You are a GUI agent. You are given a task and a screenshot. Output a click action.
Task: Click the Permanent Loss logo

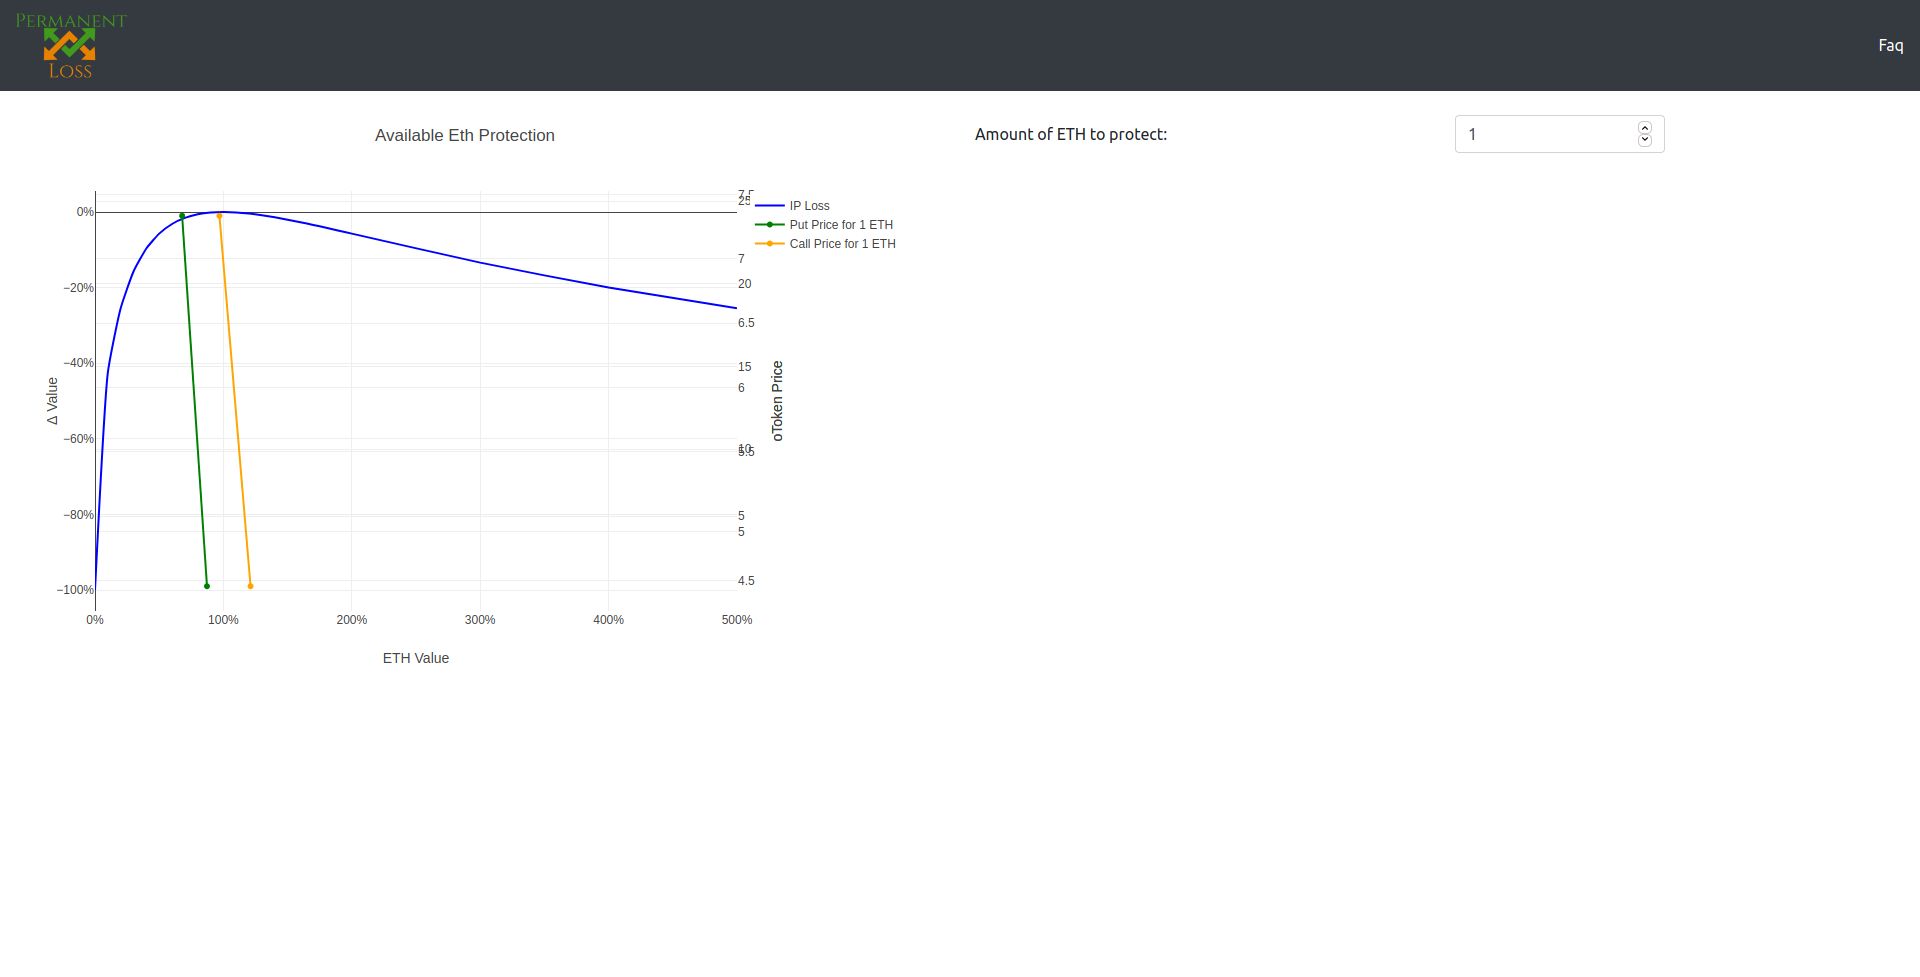point(71,45)
